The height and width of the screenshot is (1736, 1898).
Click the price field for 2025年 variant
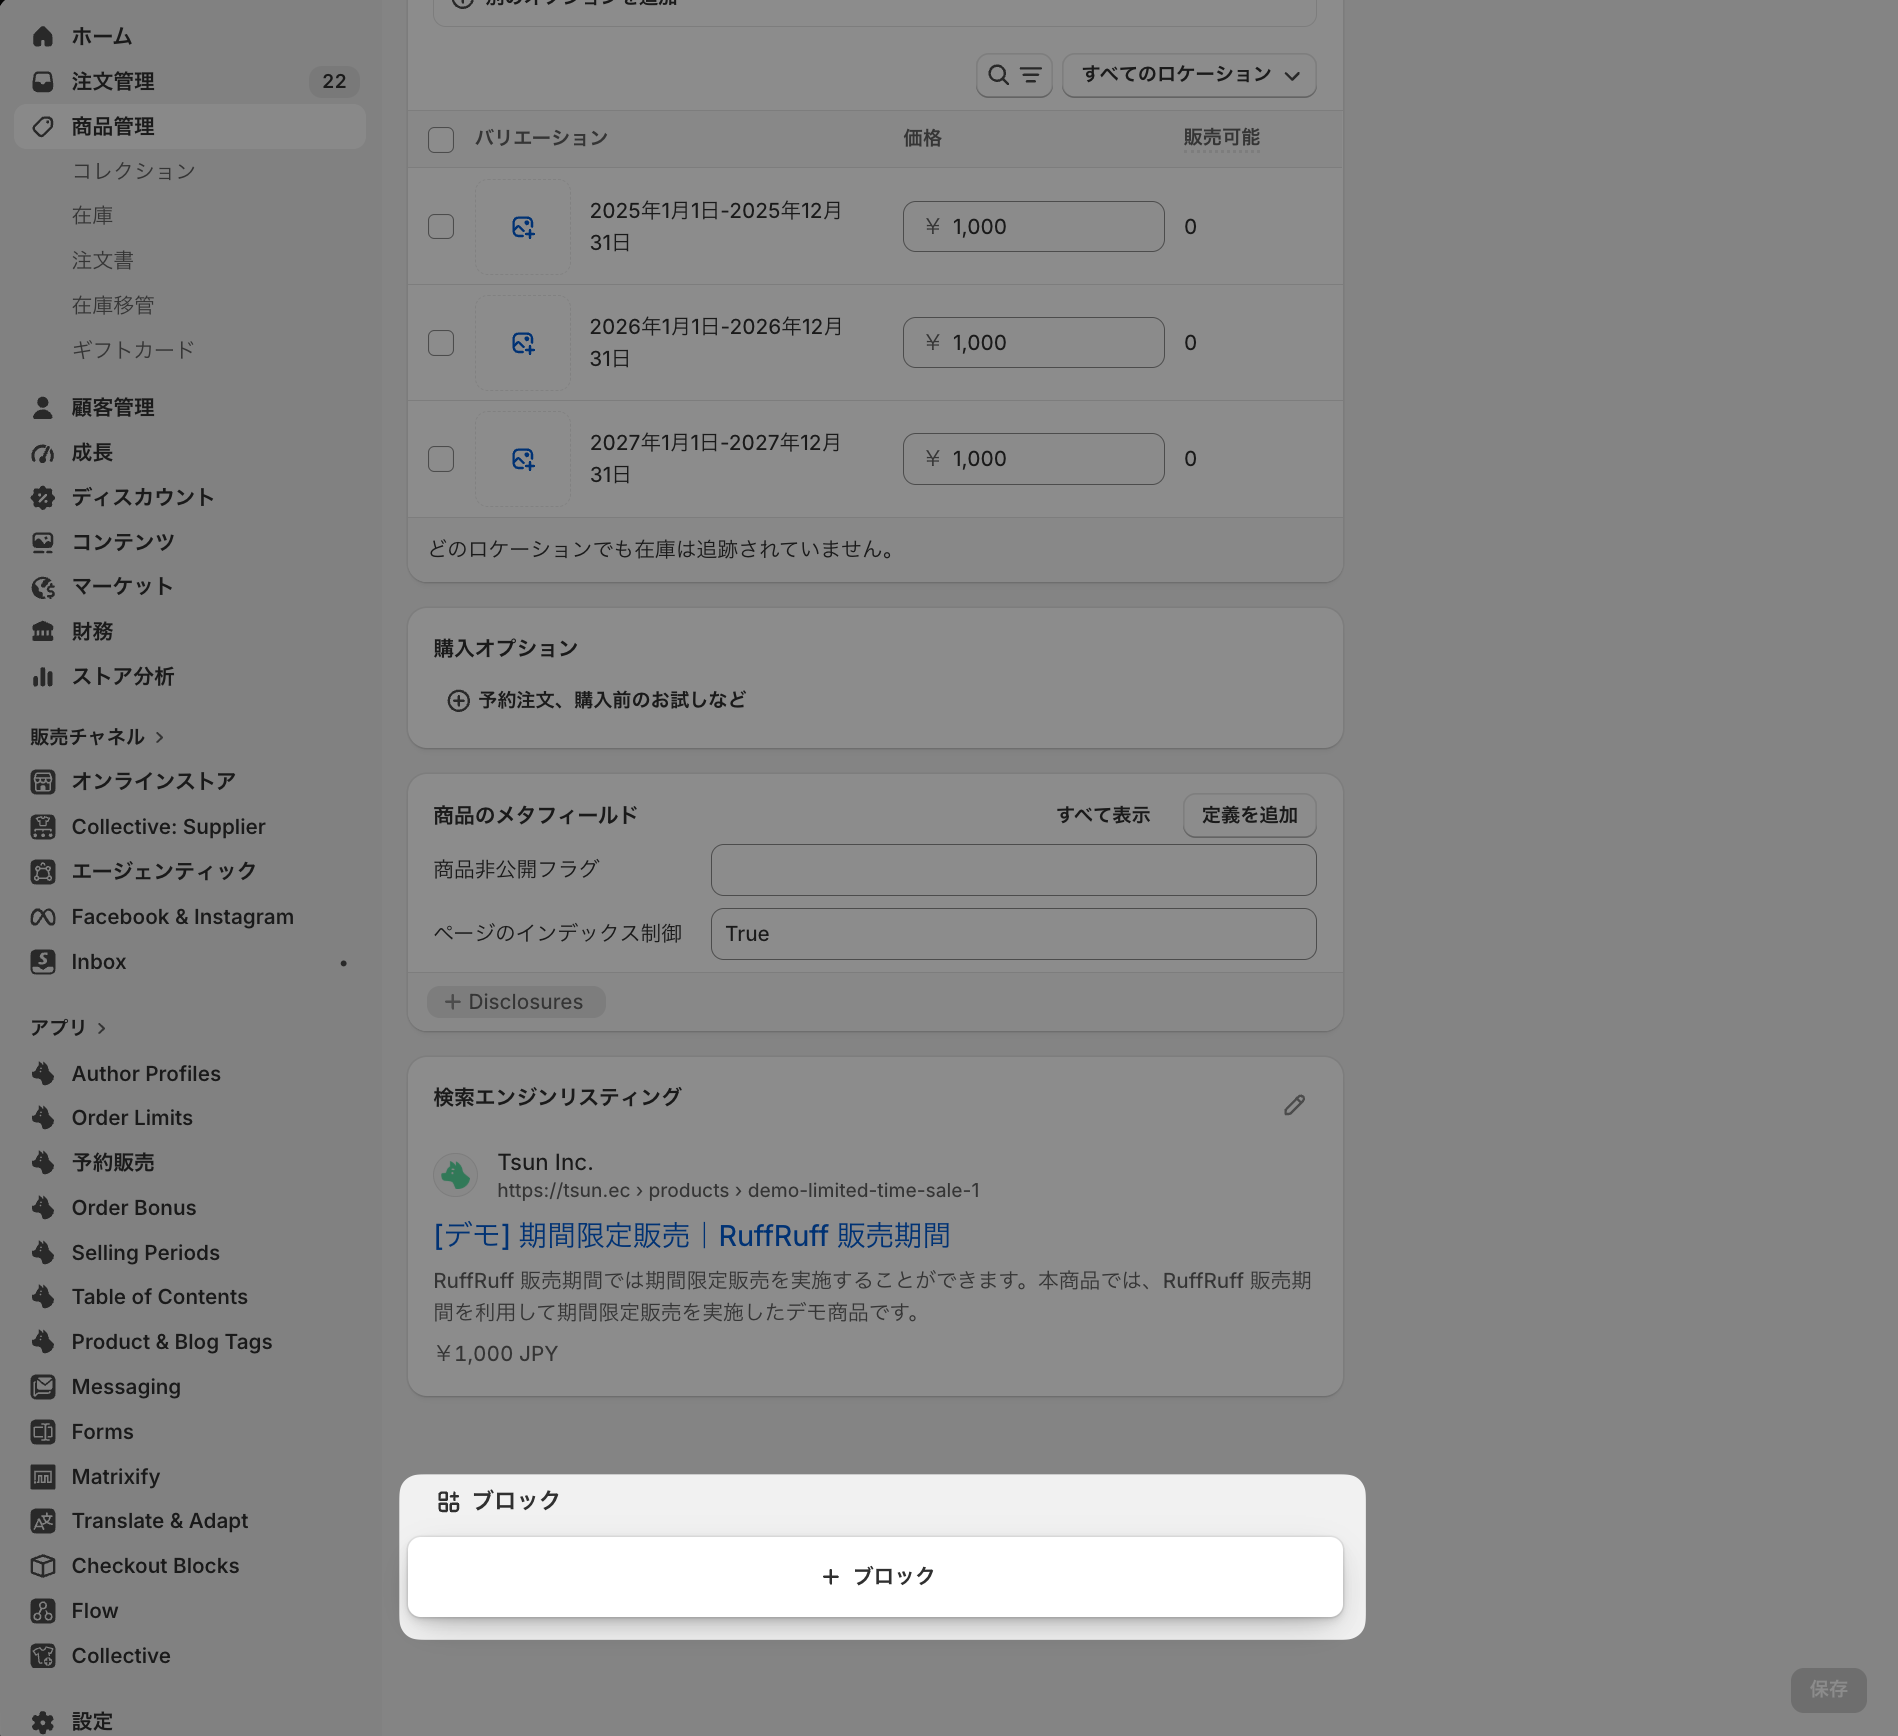[x=1033, y=227]
